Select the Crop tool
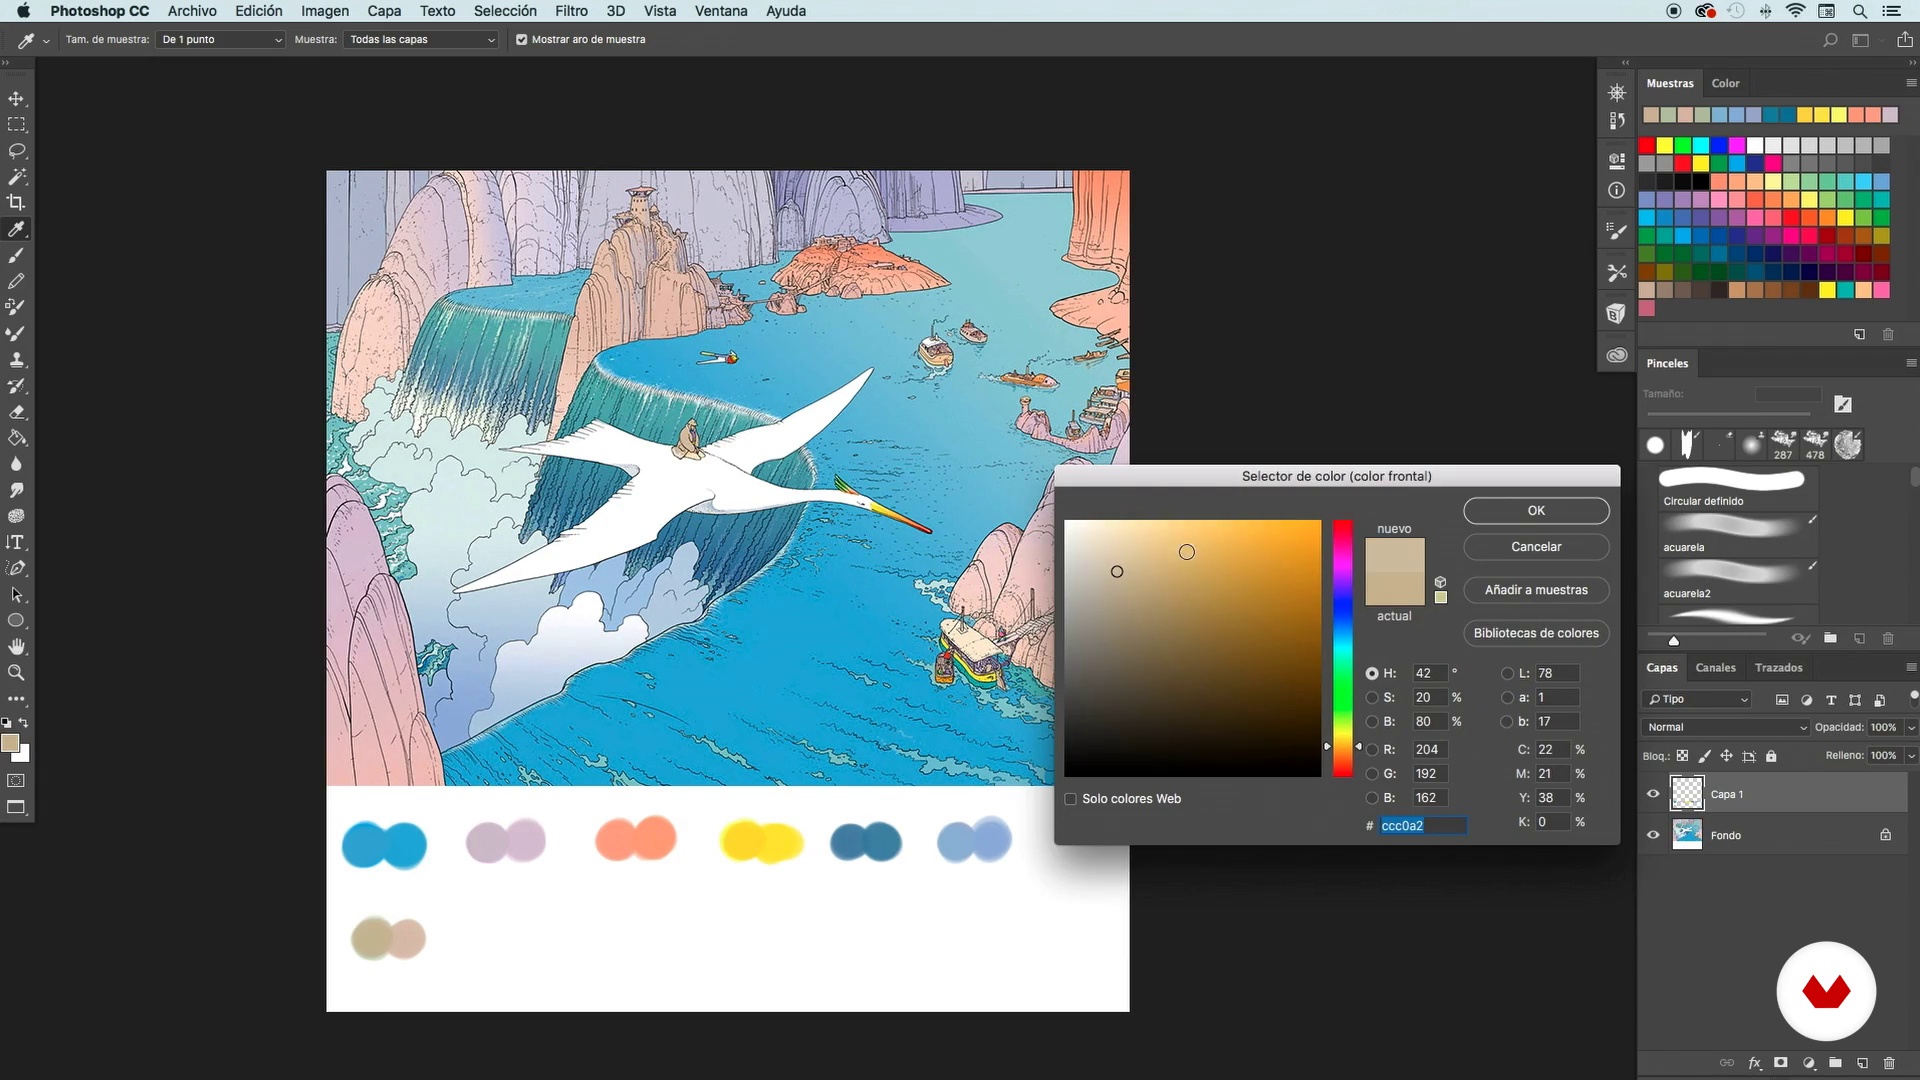 tap(16, 203)
